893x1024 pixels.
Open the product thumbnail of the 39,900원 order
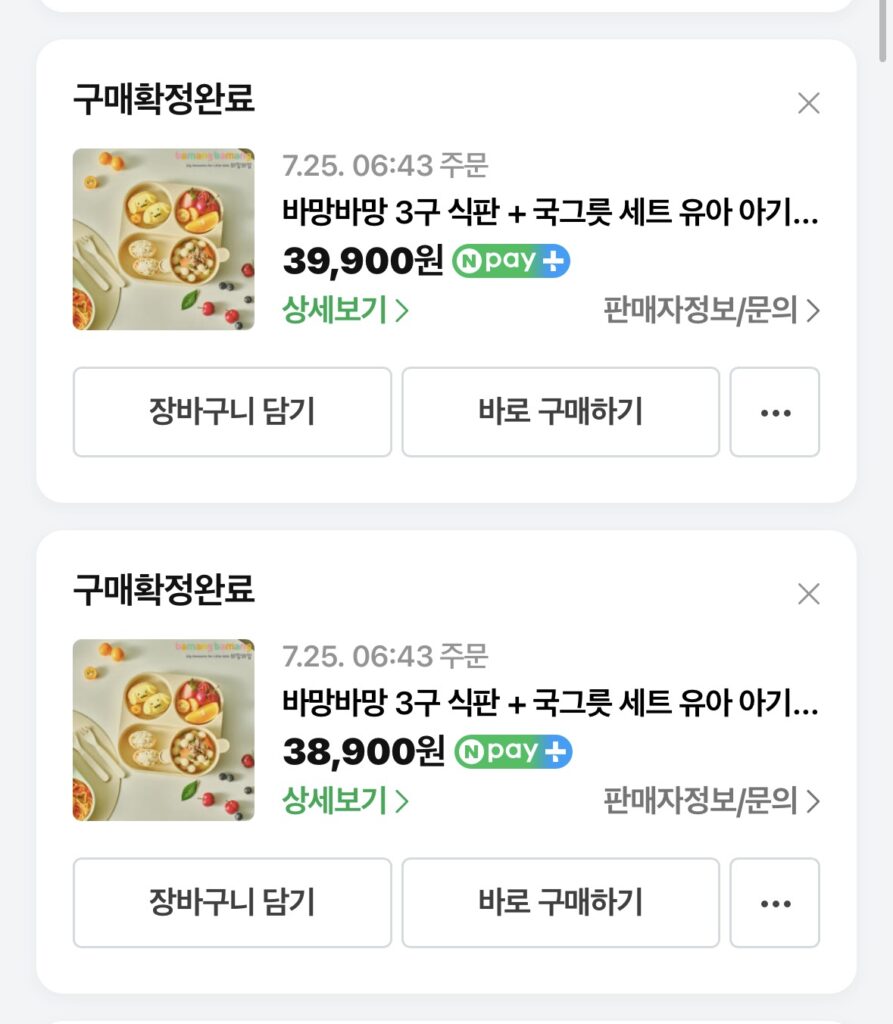(163, 239)
